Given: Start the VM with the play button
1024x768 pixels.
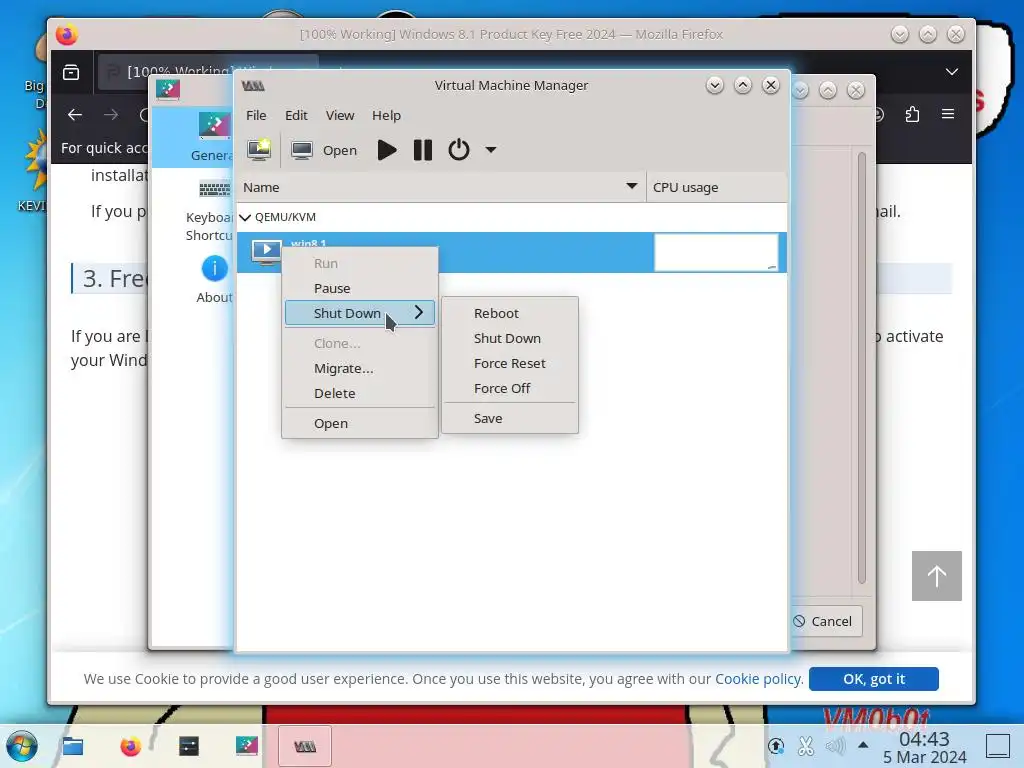Looking at the screenshot, I should click(x=387, y=150).
